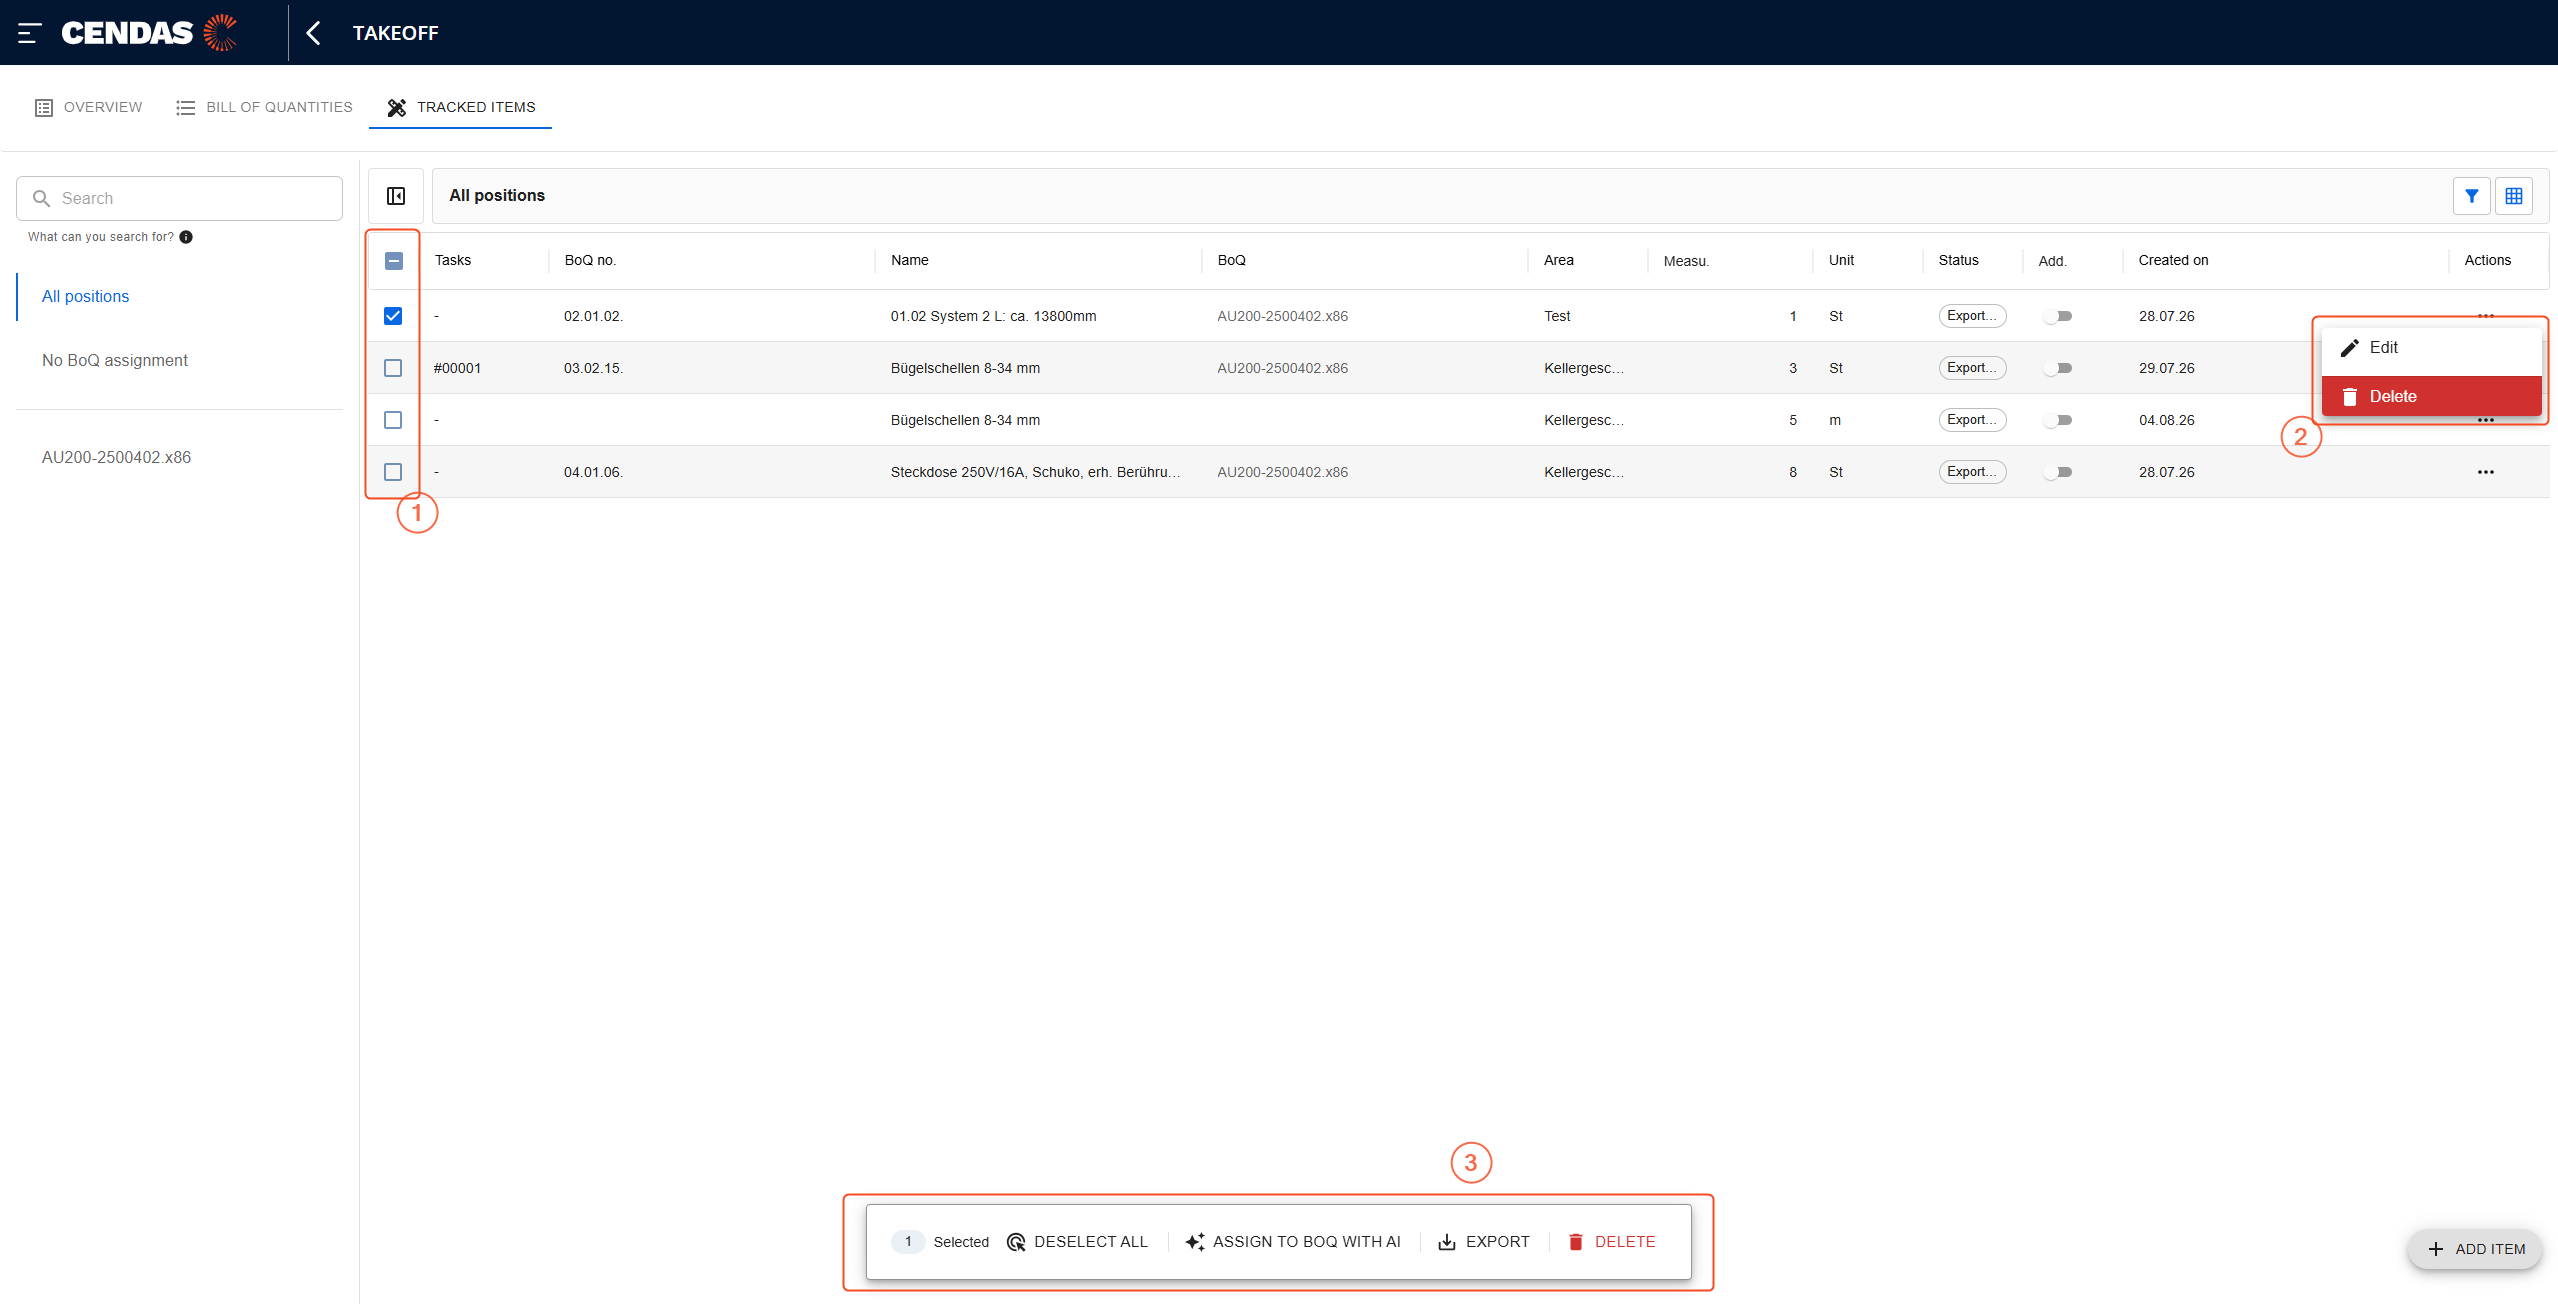
Task: Open Export status of row dated 04.08.26
Action: pyautogui.click(x=1972, y=420)
